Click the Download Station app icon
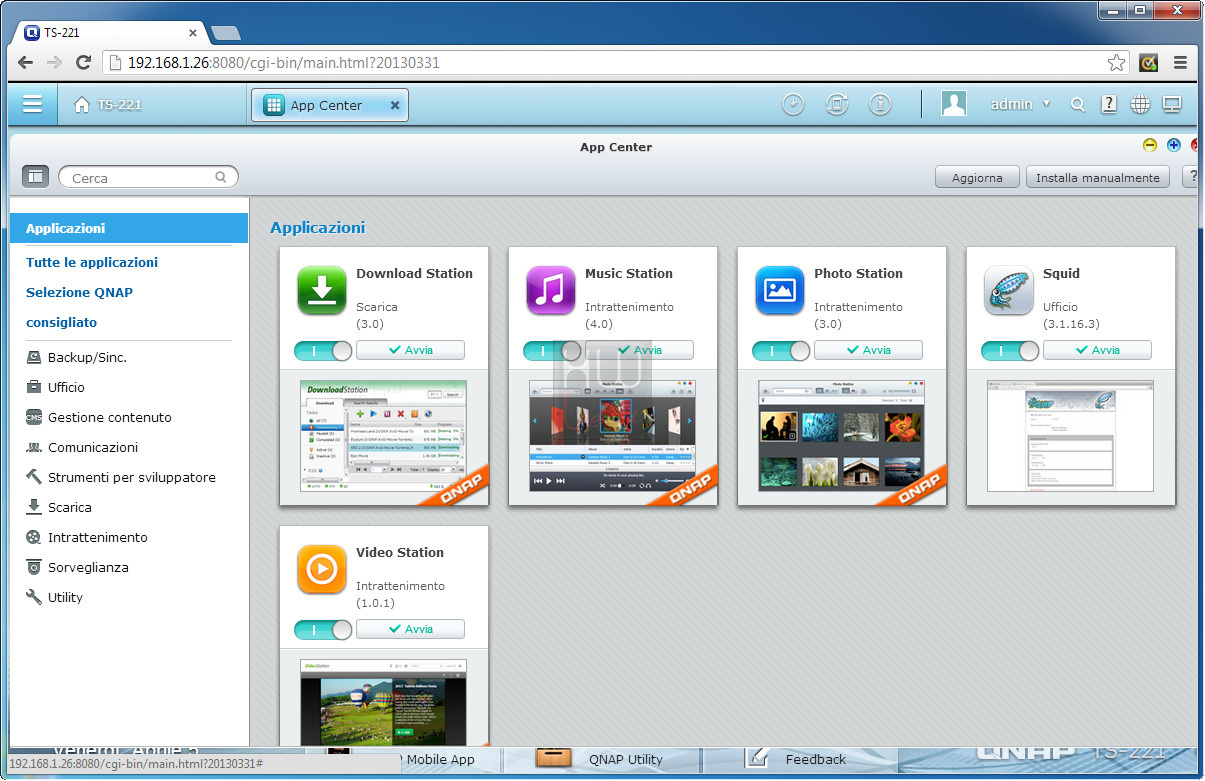 pos(322,290)
